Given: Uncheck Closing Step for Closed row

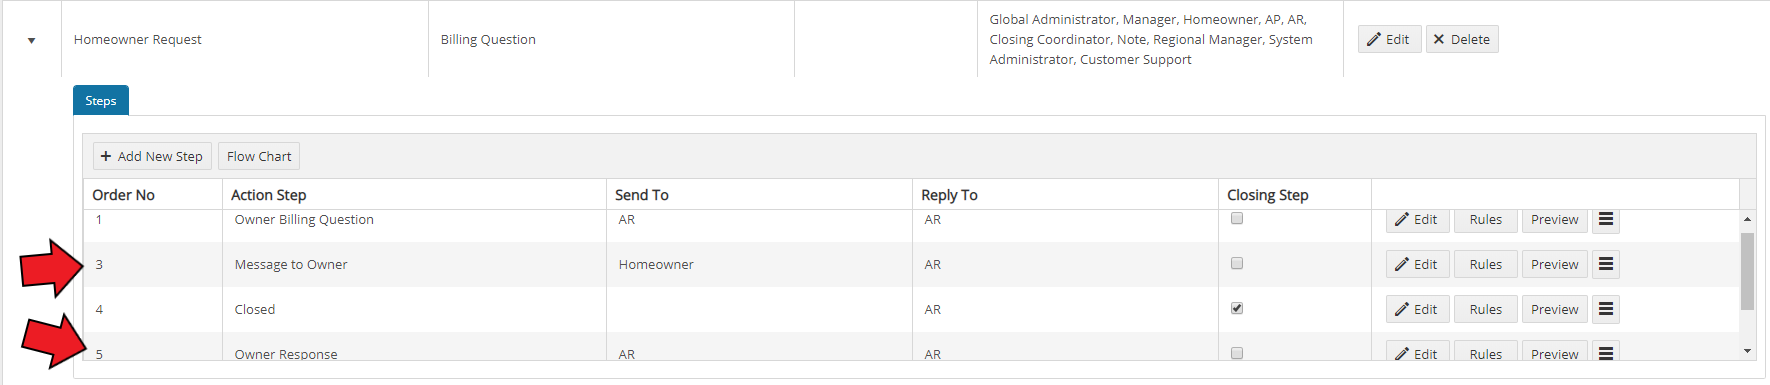Looking at the screenshot, I should [x=1237, y=308].
